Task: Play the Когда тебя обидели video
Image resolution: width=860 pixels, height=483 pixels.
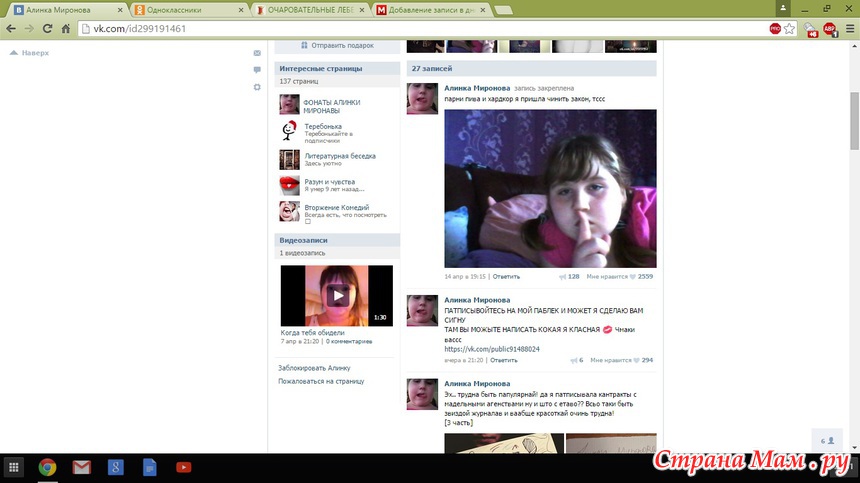Action: [337, 295]
